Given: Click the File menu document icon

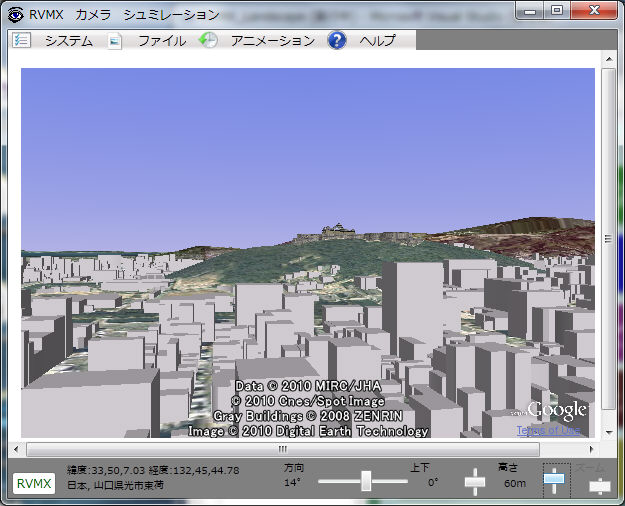Looking at the screenshot, I should tap(115, 41).
